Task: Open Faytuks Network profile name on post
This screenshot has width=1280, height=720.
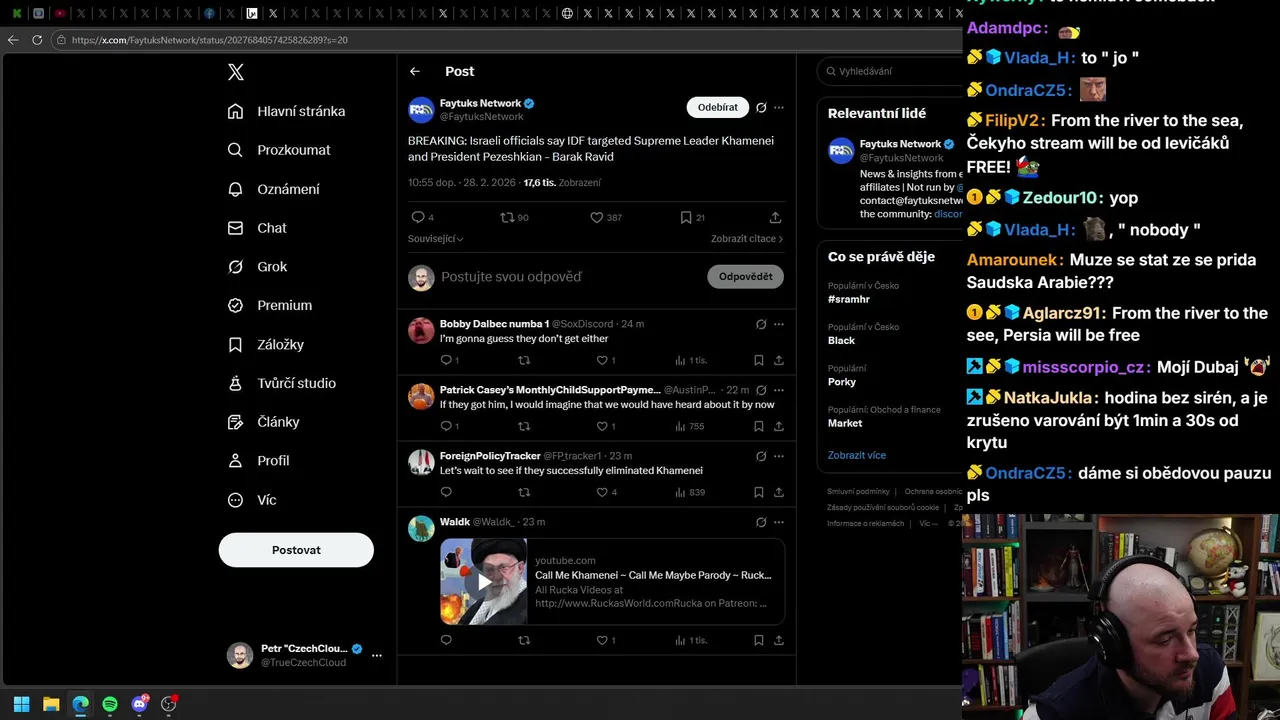Action: pos(480,103)
